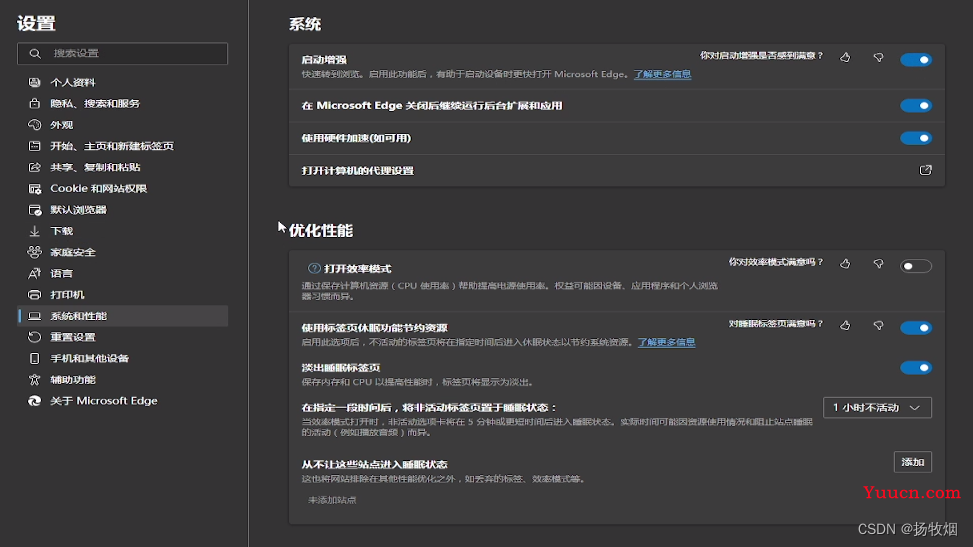The image size is (973, 547).
Task: Click the external link icon for 代理设置
Action: coord(925,170)
